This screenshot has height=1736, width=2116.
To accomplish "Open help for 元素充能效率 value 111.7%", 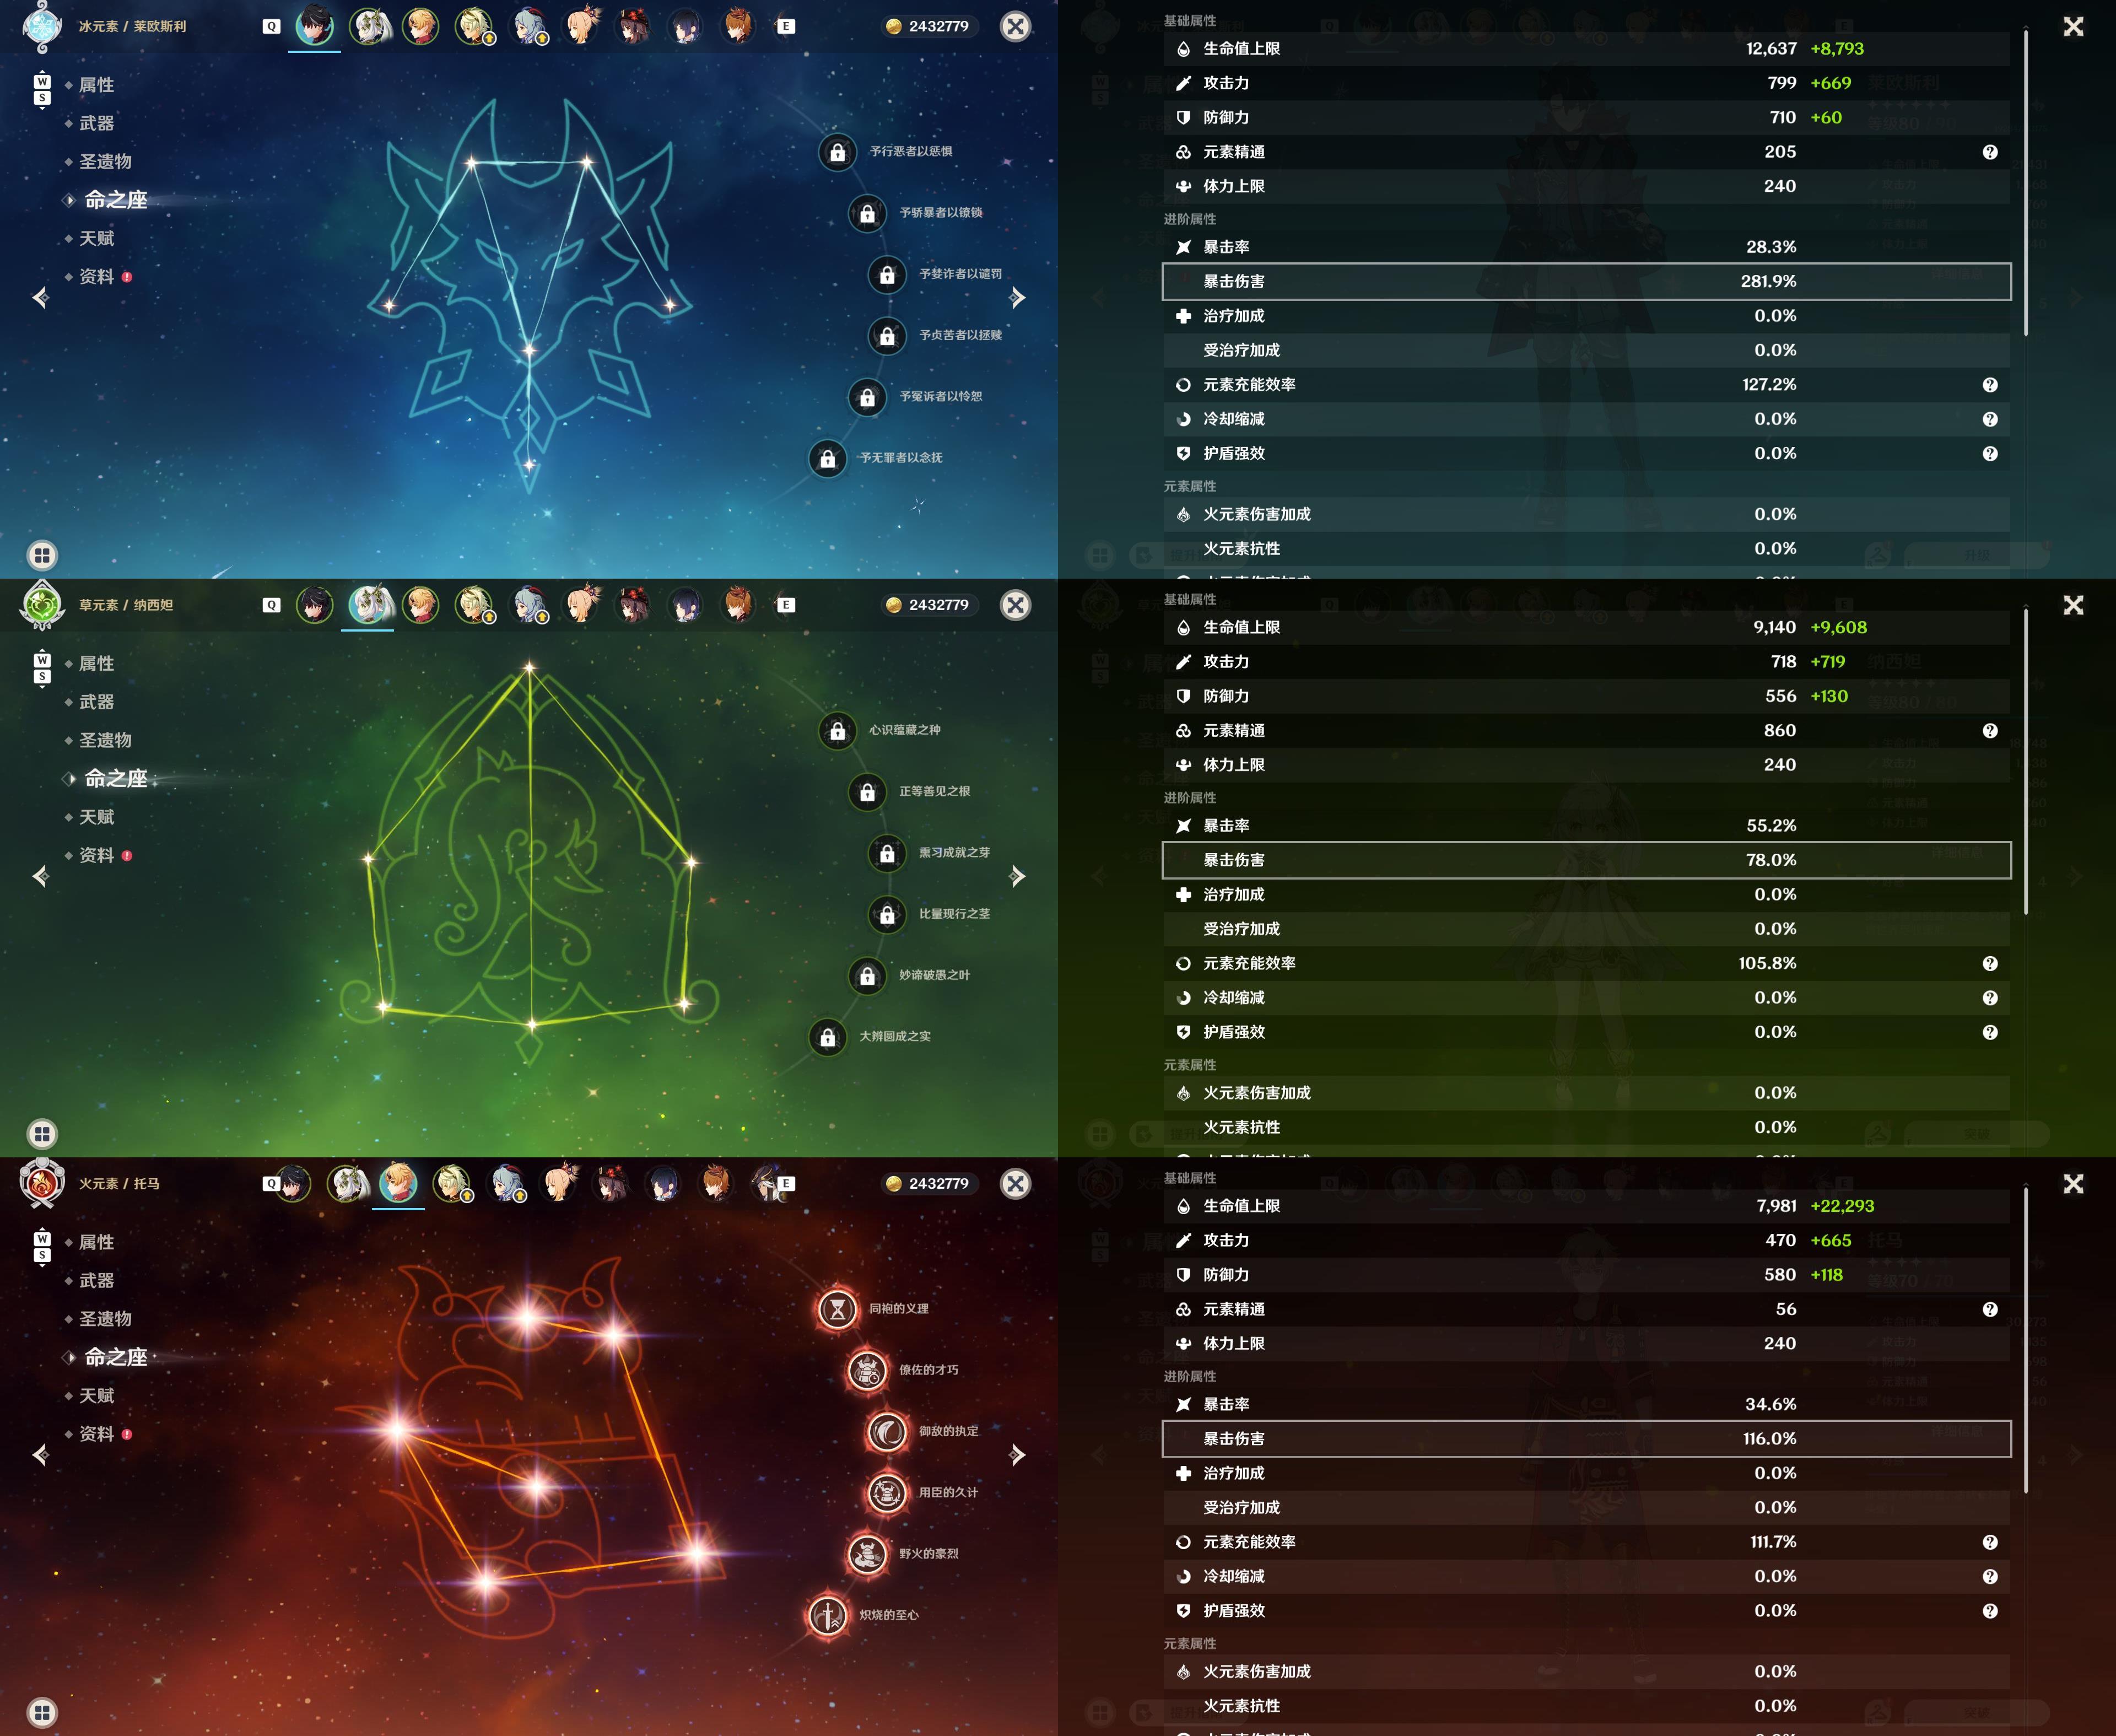I will (1989, 1542).
